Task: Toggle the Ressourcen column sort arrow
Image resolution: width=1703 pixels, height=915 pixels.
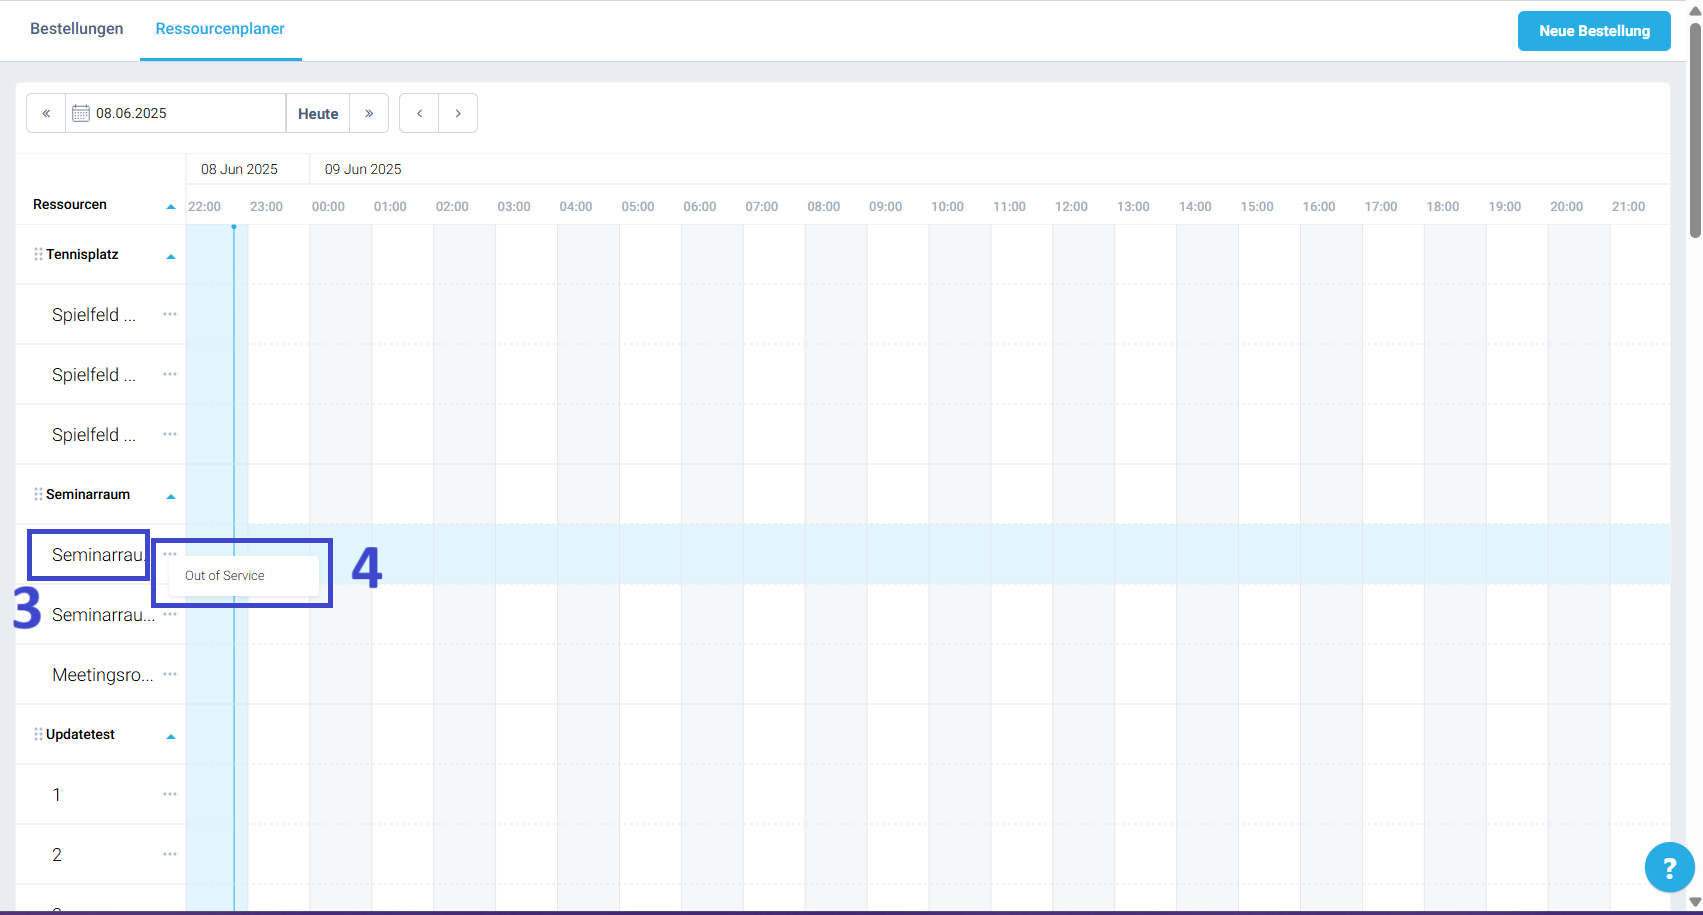Action: click(171, 206)
